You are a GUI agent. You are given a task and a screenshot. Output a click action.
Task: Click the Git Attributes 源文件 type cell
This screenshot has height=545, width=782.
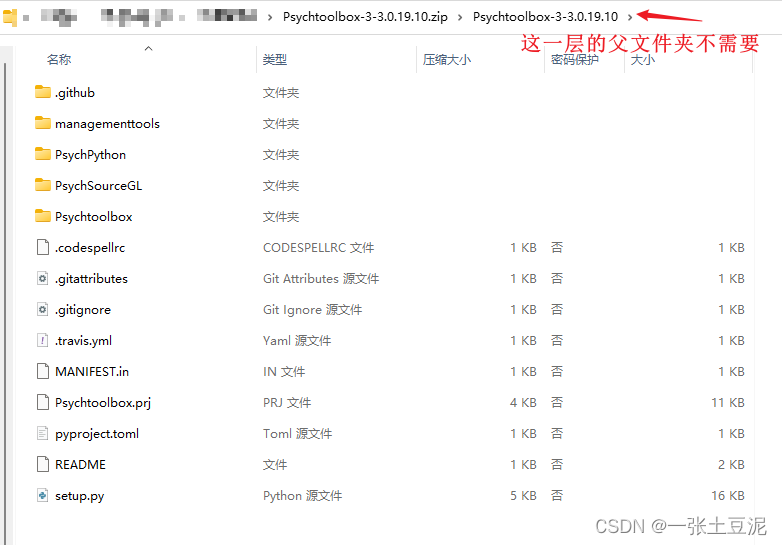[x=321, y=279]
